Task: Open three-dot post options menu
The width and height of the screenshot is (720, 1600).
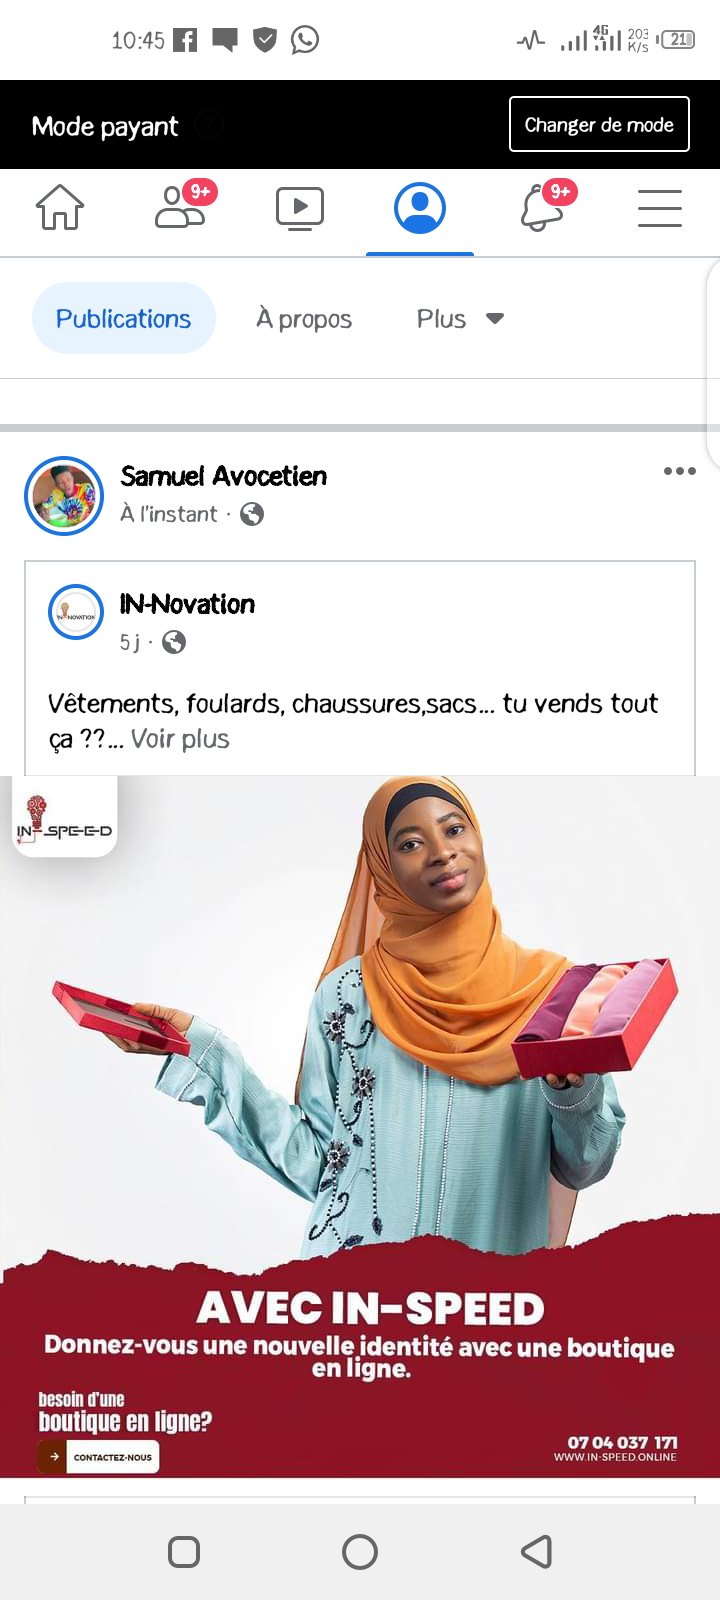Action: 680,471
